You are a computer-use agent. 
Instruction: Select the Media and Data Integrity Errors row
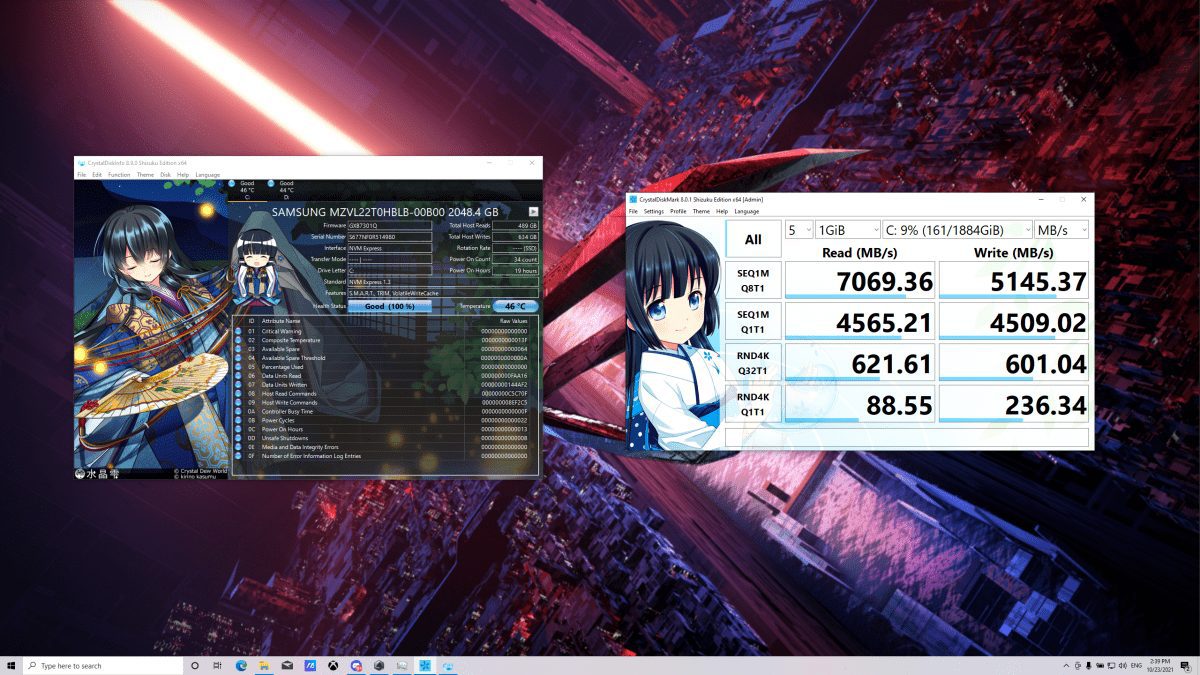click(x=385, y=447)
